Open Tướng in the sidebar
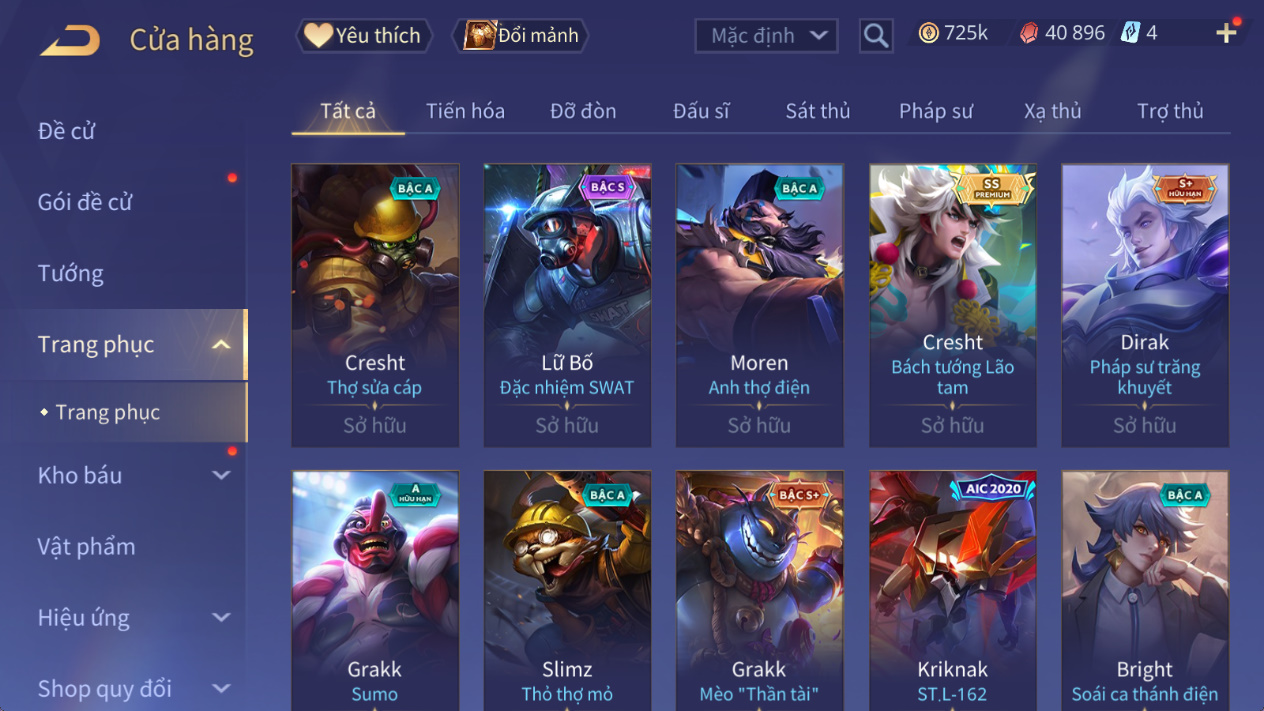1264x711 pixels. pyautogui.click(x=70, y=273)
